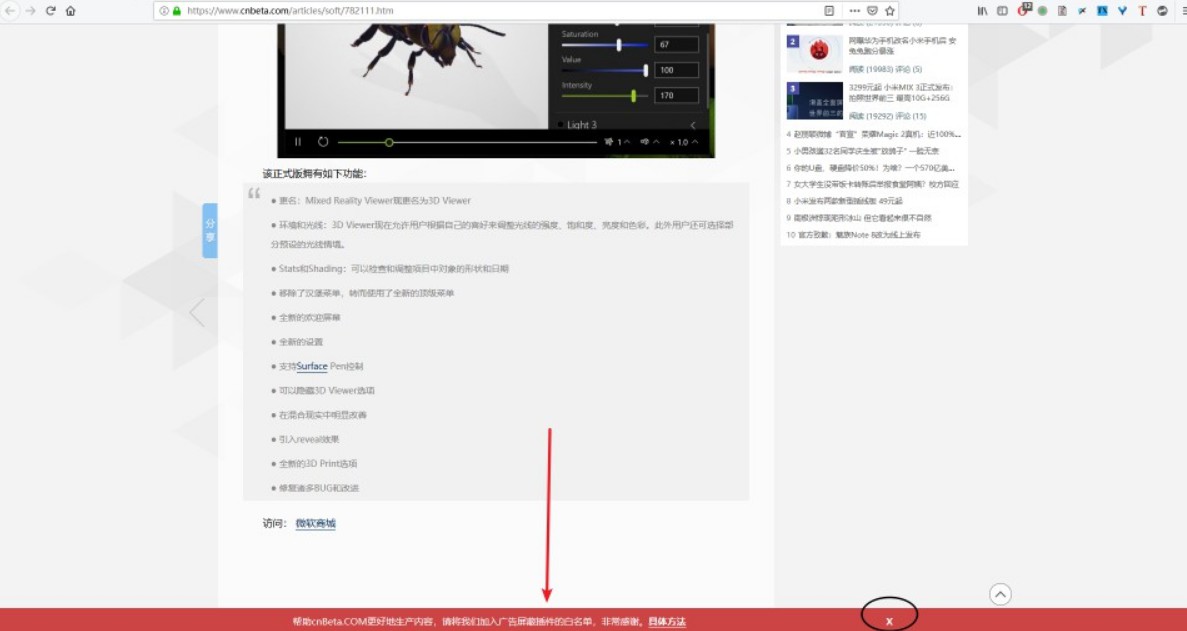Click the scroll-to-top circle arrow

(1000, 594)
